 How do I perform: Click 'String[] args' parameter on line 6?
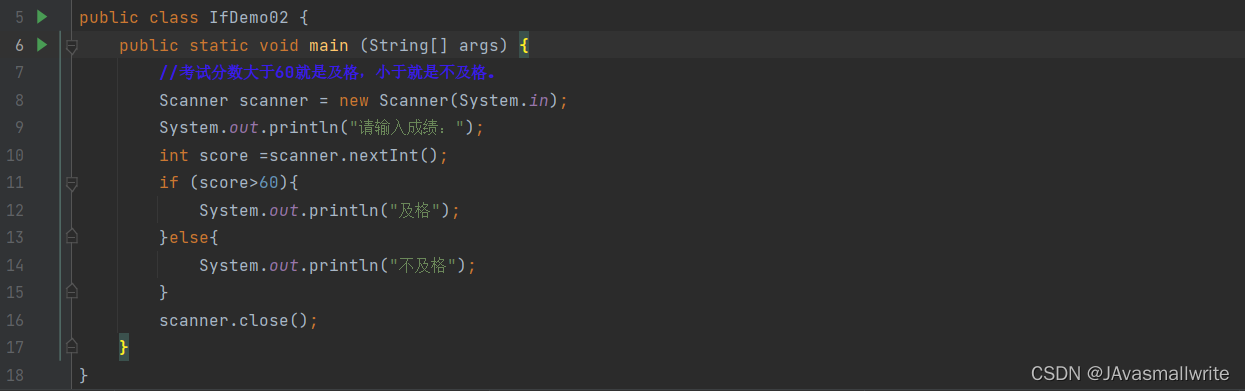click(x=434, y=45)
